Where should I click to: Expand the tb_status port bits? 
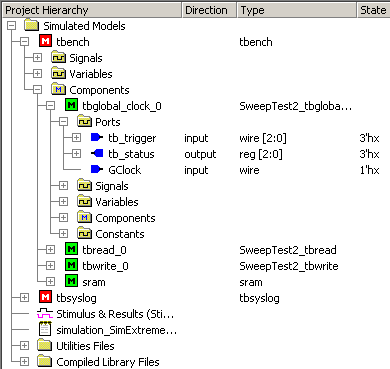point(76,153)
